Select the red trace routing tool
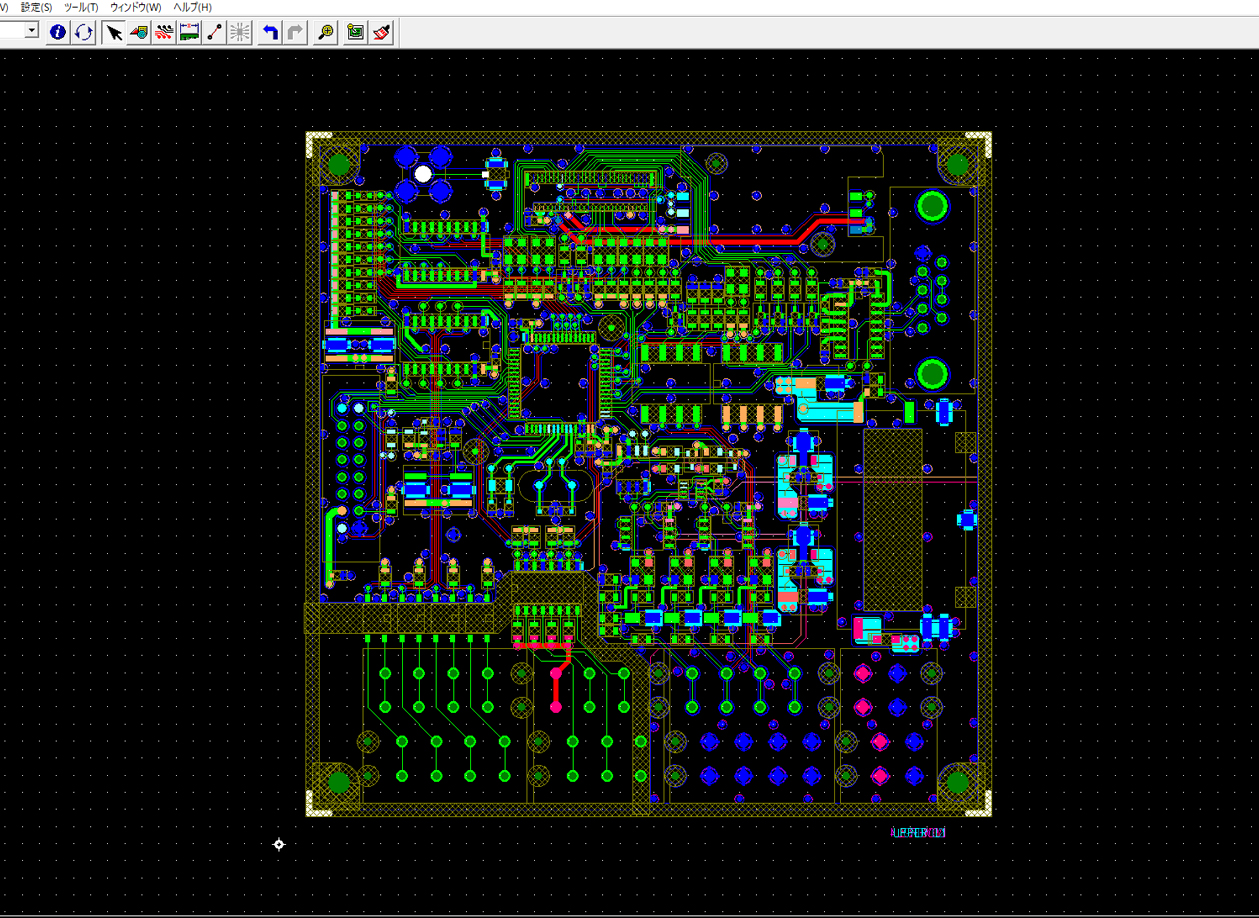Image resolution: width=1259 pixels, height=918 pixels. (x=165, y=32)
